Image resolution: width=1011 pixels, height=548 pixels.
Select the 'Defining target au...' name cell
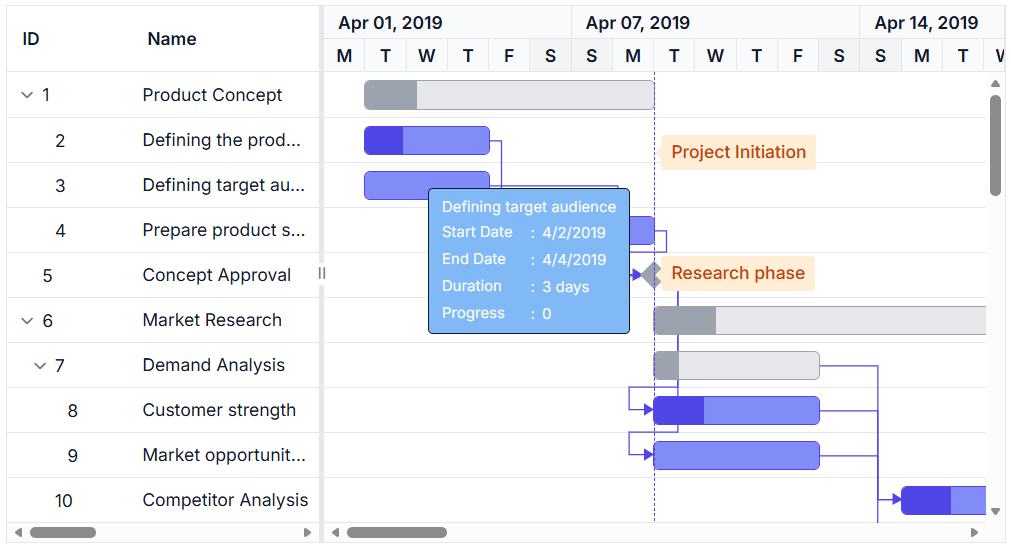pos(225,185)
